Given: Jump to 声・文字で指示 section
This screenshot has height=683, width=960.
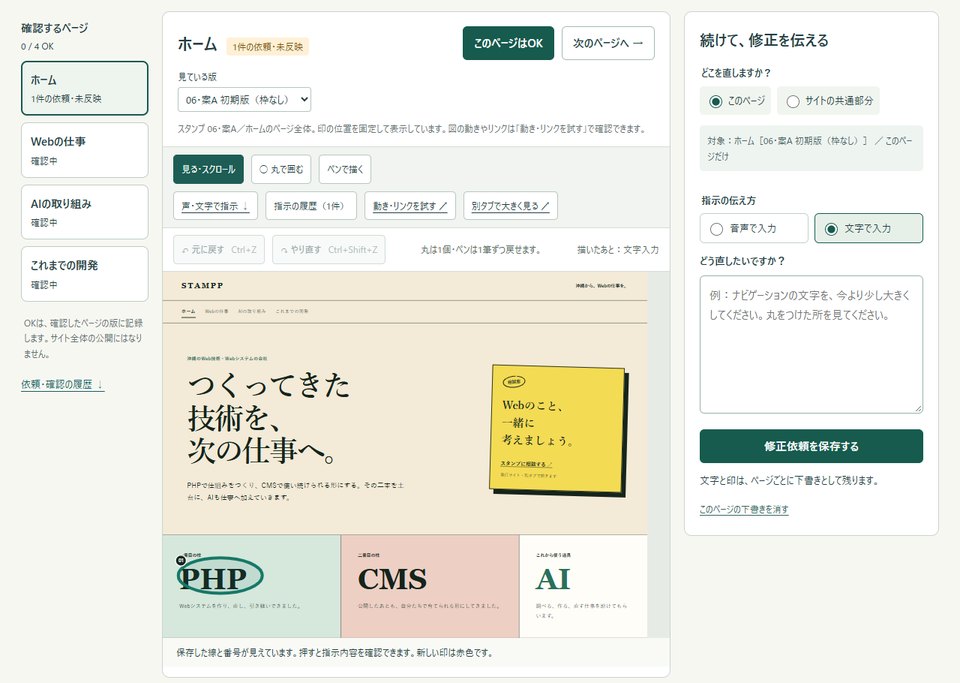Looking at the screenshot, I should pos(216,206).
